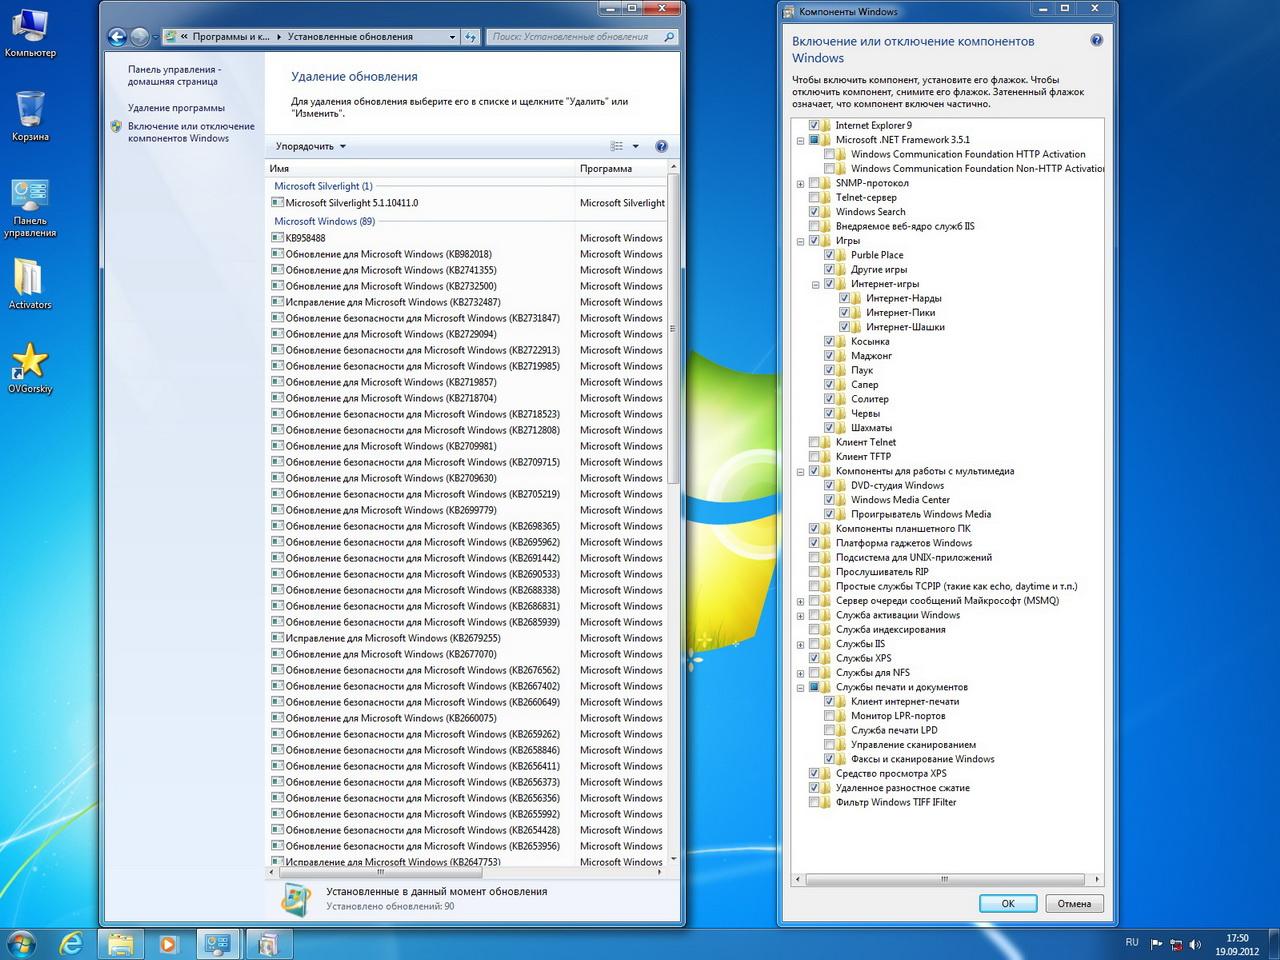Open help in the updates window

[x=661, y=146]
